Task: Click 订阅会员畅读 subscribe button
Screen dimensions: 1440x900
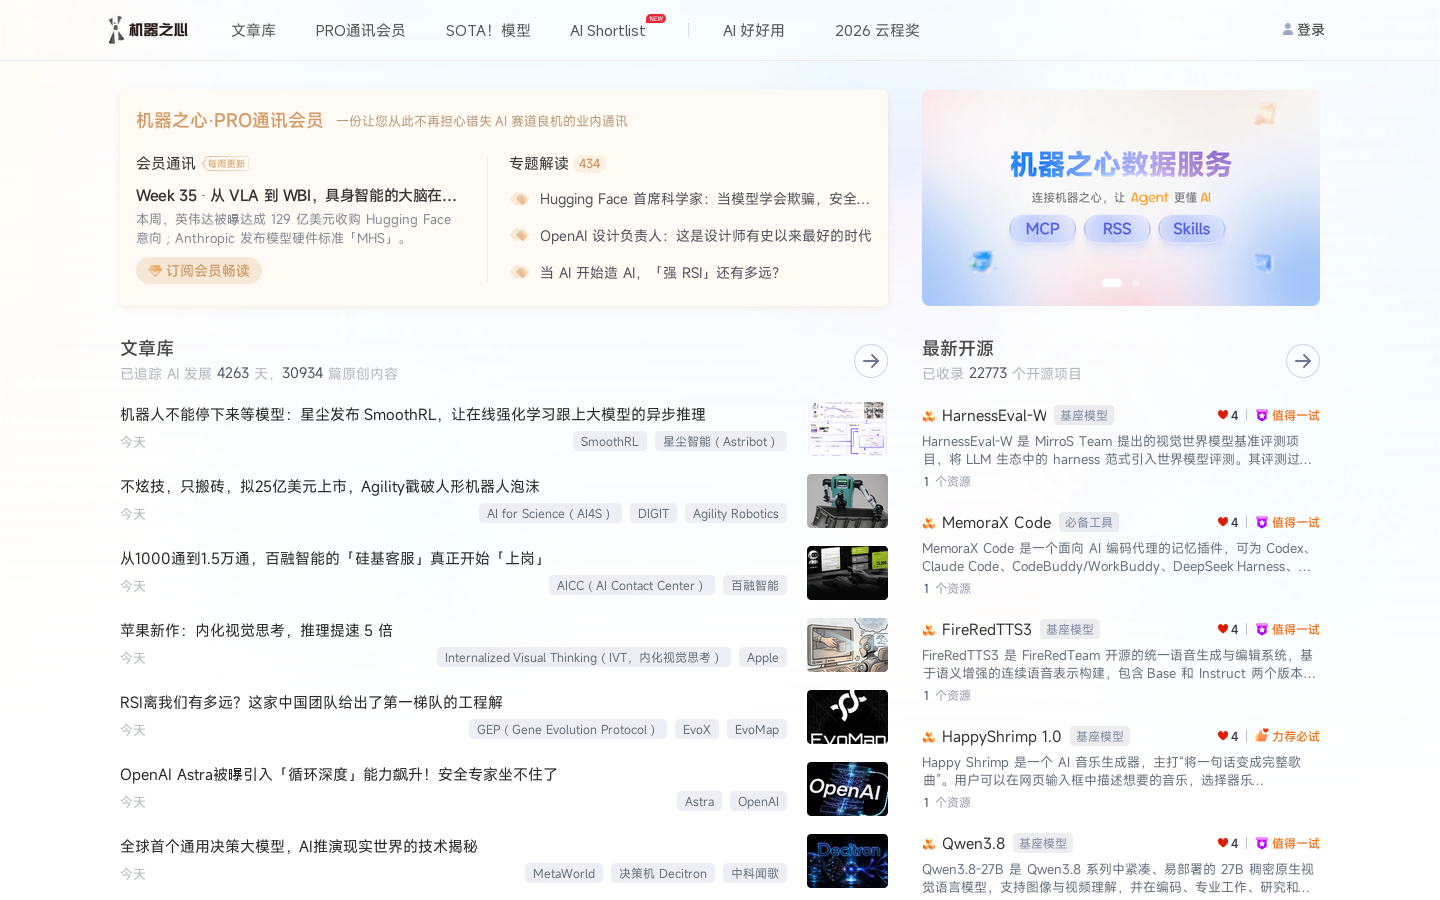Action: point(199,271)
